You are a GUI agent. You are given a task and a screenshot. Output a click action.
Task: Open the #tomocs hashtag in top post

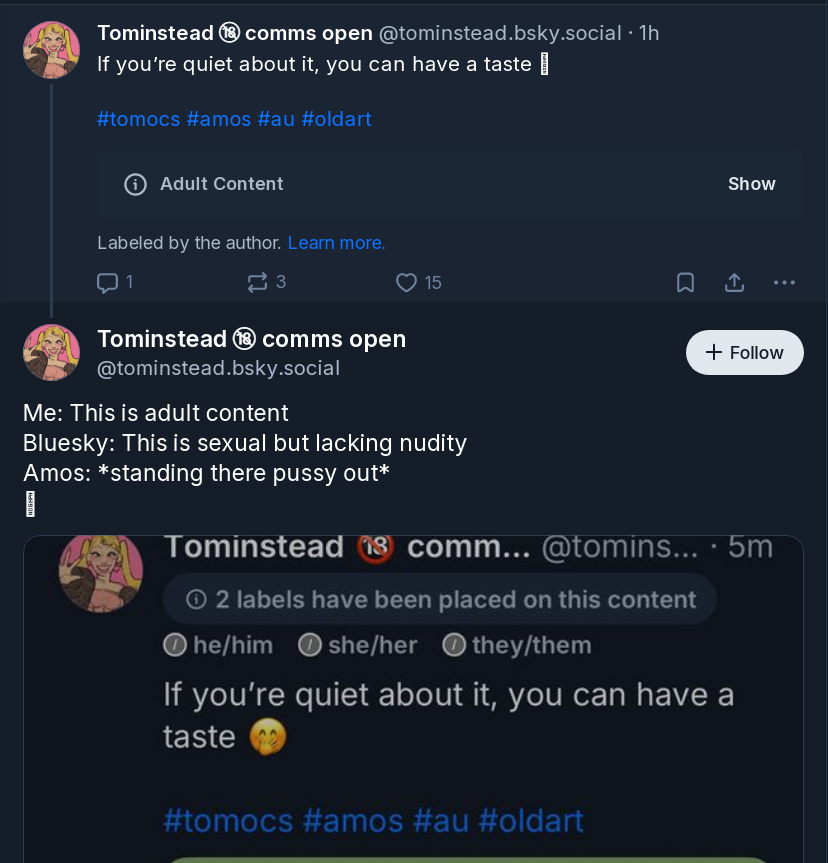coord(138,119)
